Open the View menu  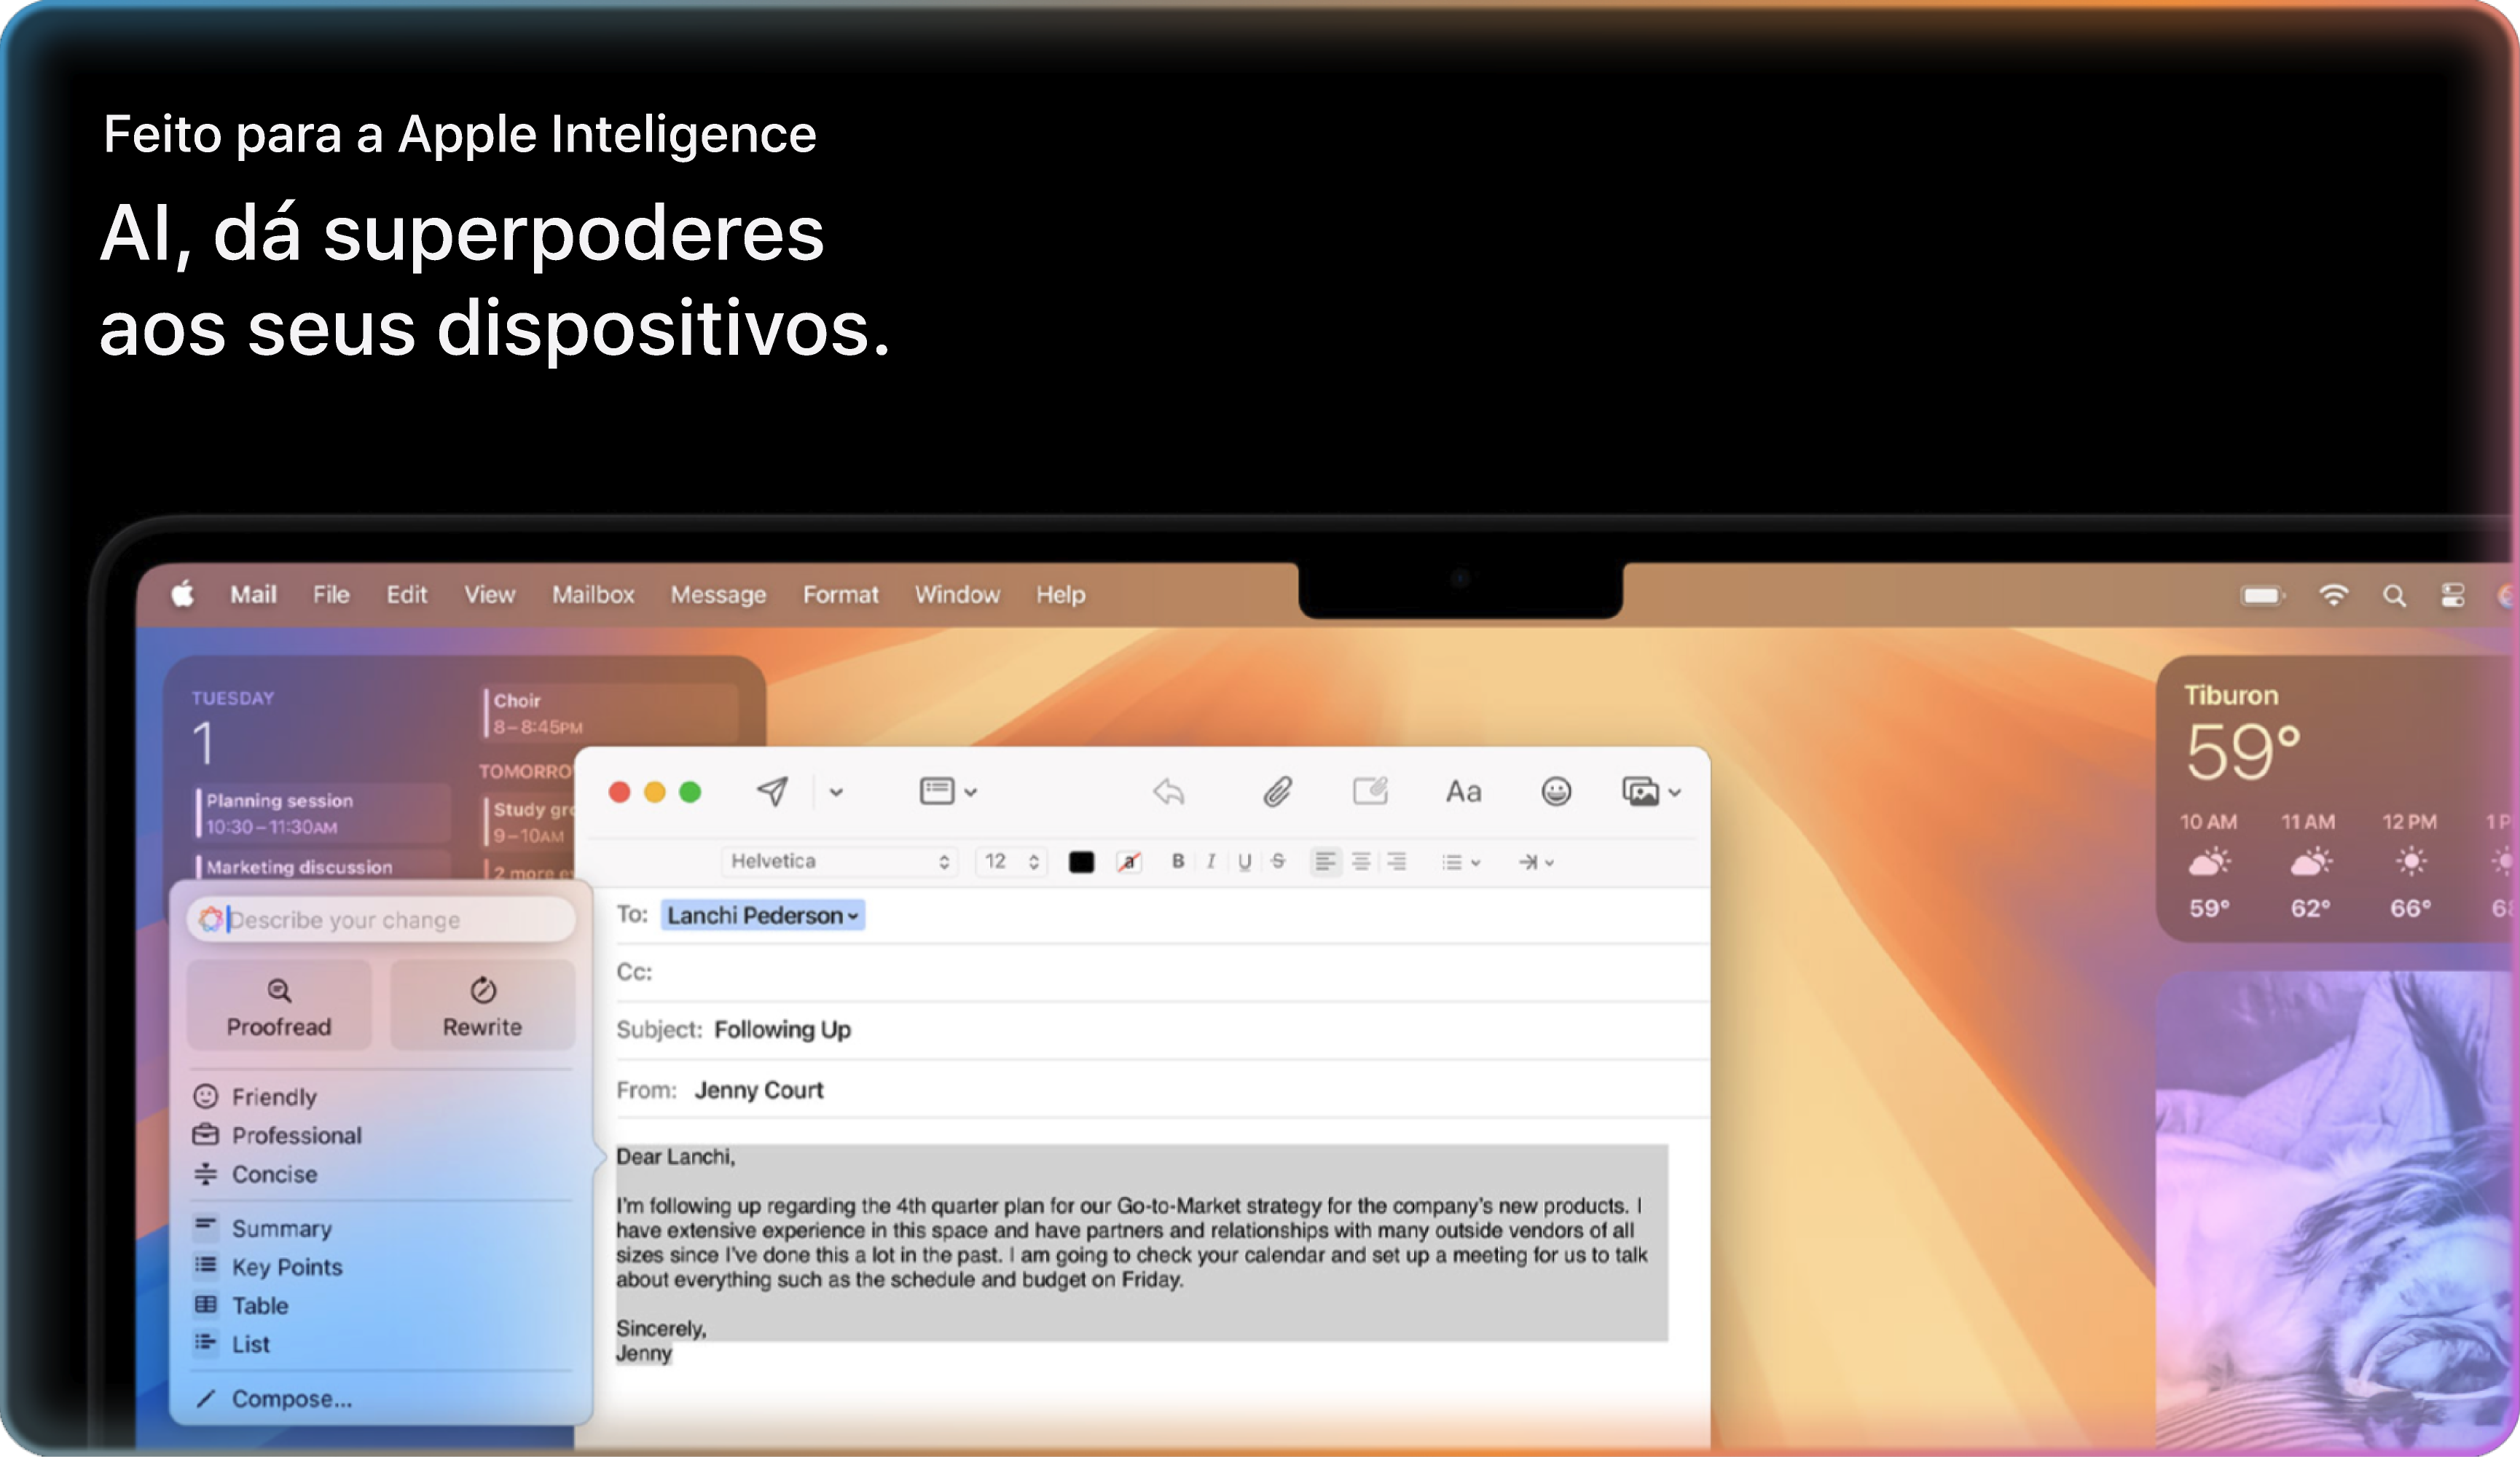click(x=489, y=594)
